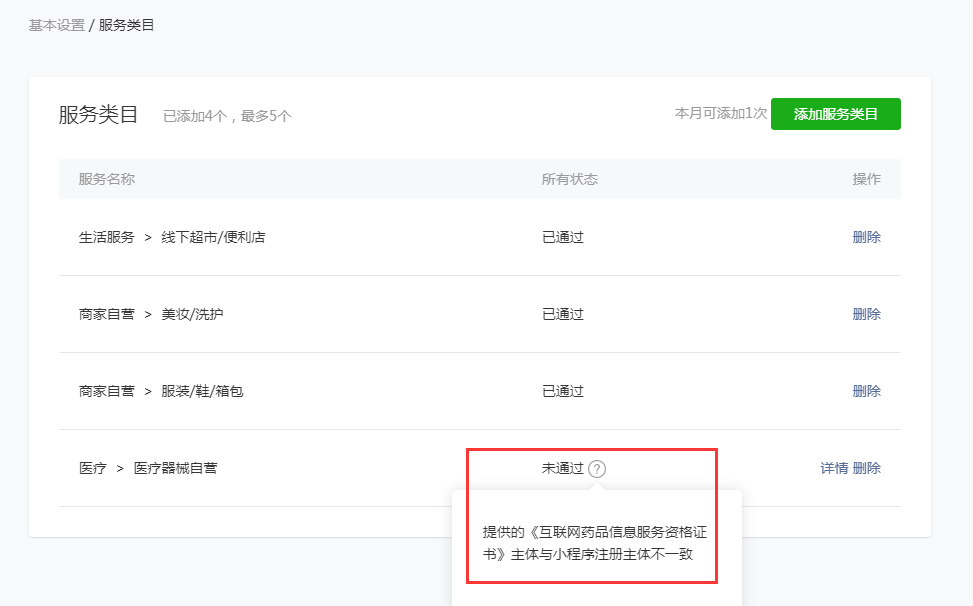This screenshot has height=606, width=973.
Task: Click 商家自营 in the 服装/鞋/箱包 row
Action: [x=107, y=391]
